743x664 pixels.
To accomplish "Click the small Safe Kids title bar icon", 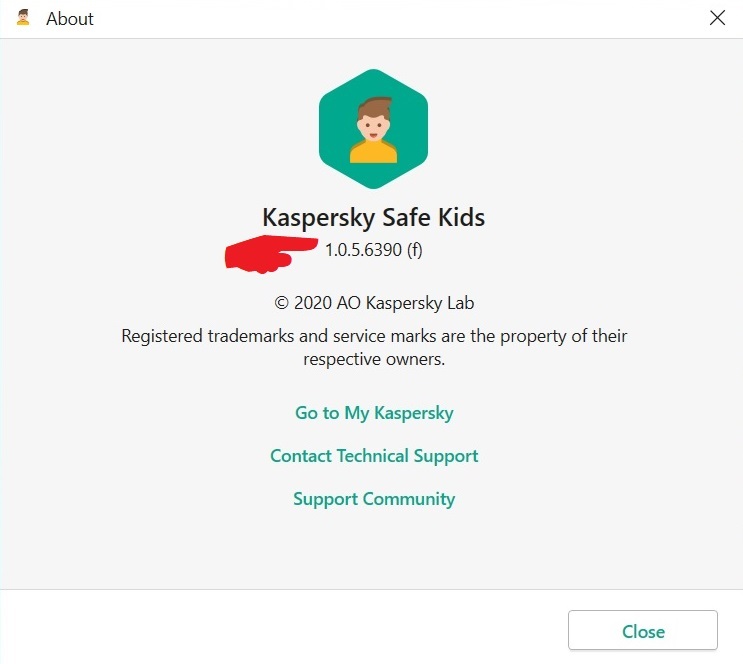I will tap(23, 18).
